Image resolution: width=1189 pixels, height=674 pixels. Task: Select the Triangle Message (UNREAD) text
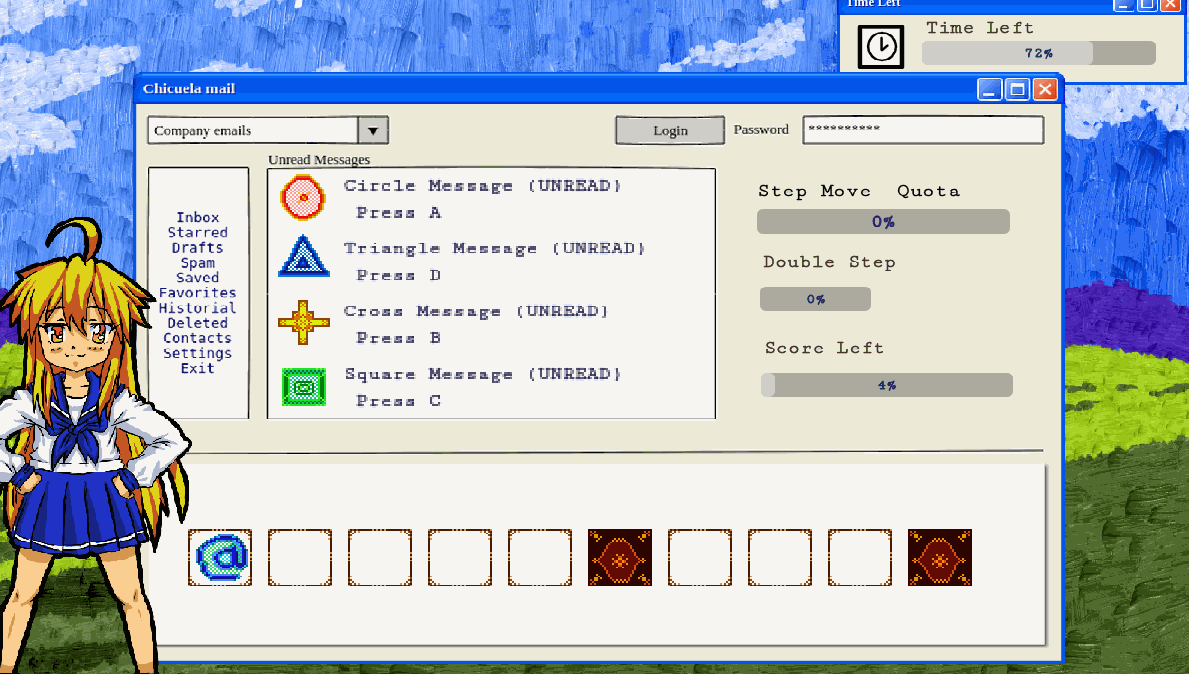coord(494,249)
